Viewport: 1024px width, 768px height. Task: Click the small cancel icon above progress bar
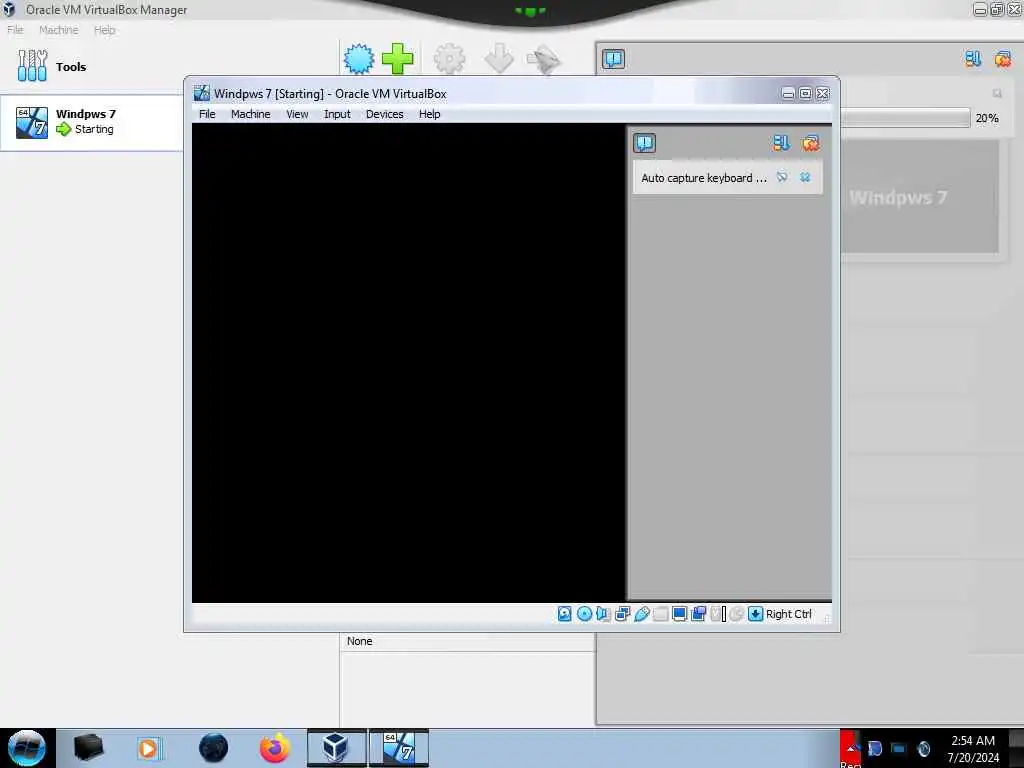coord(997,93)
